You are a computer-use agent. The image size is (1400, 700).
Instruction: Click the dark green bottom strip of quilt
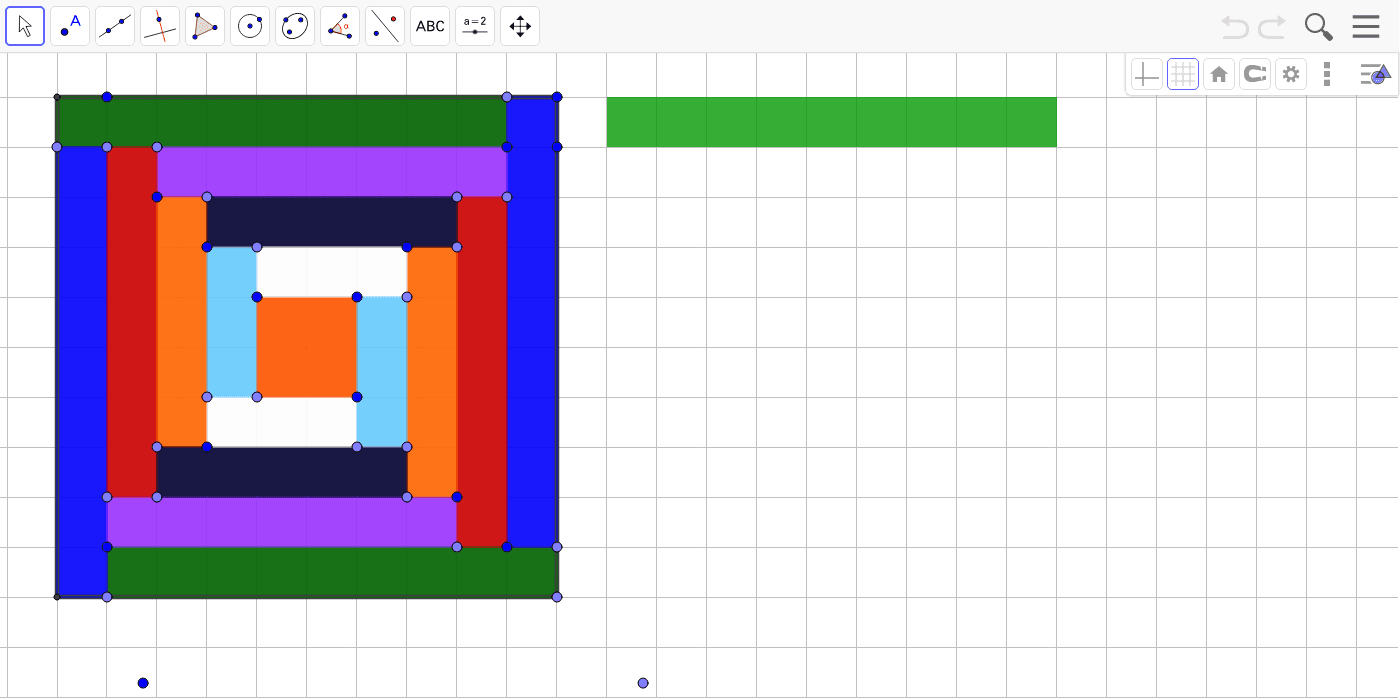click(x=332, y=572)
